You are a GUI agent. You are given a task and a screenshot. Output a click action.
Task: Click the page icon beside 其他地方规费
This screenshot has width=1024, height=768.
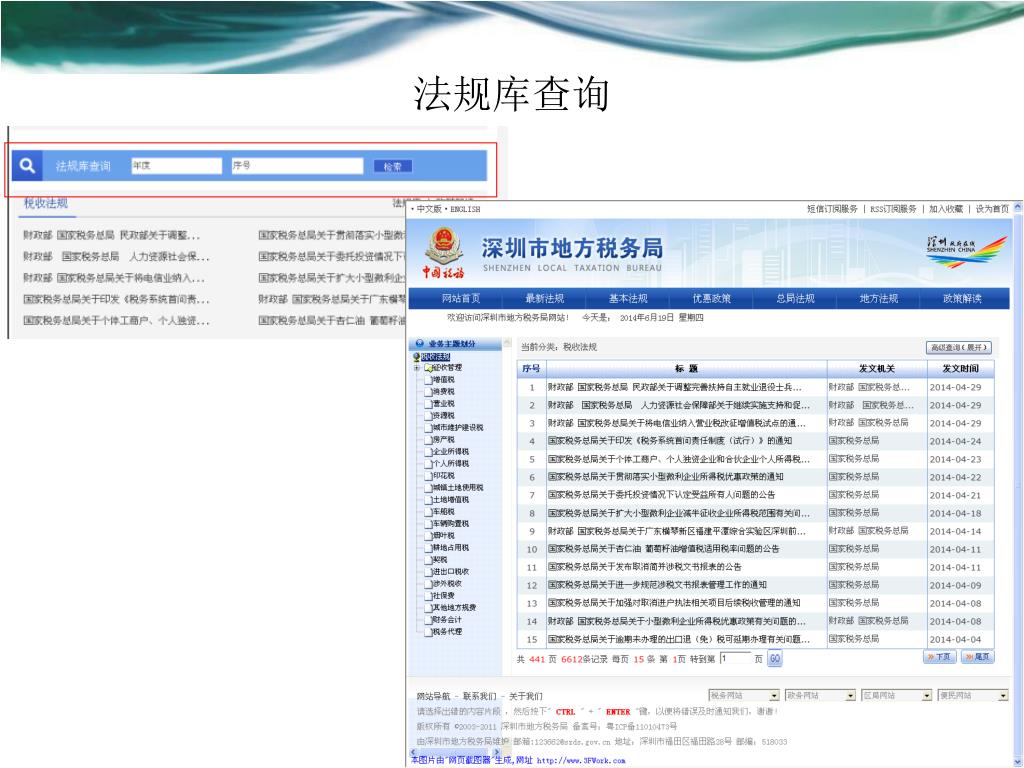click(x=428, y=608)
